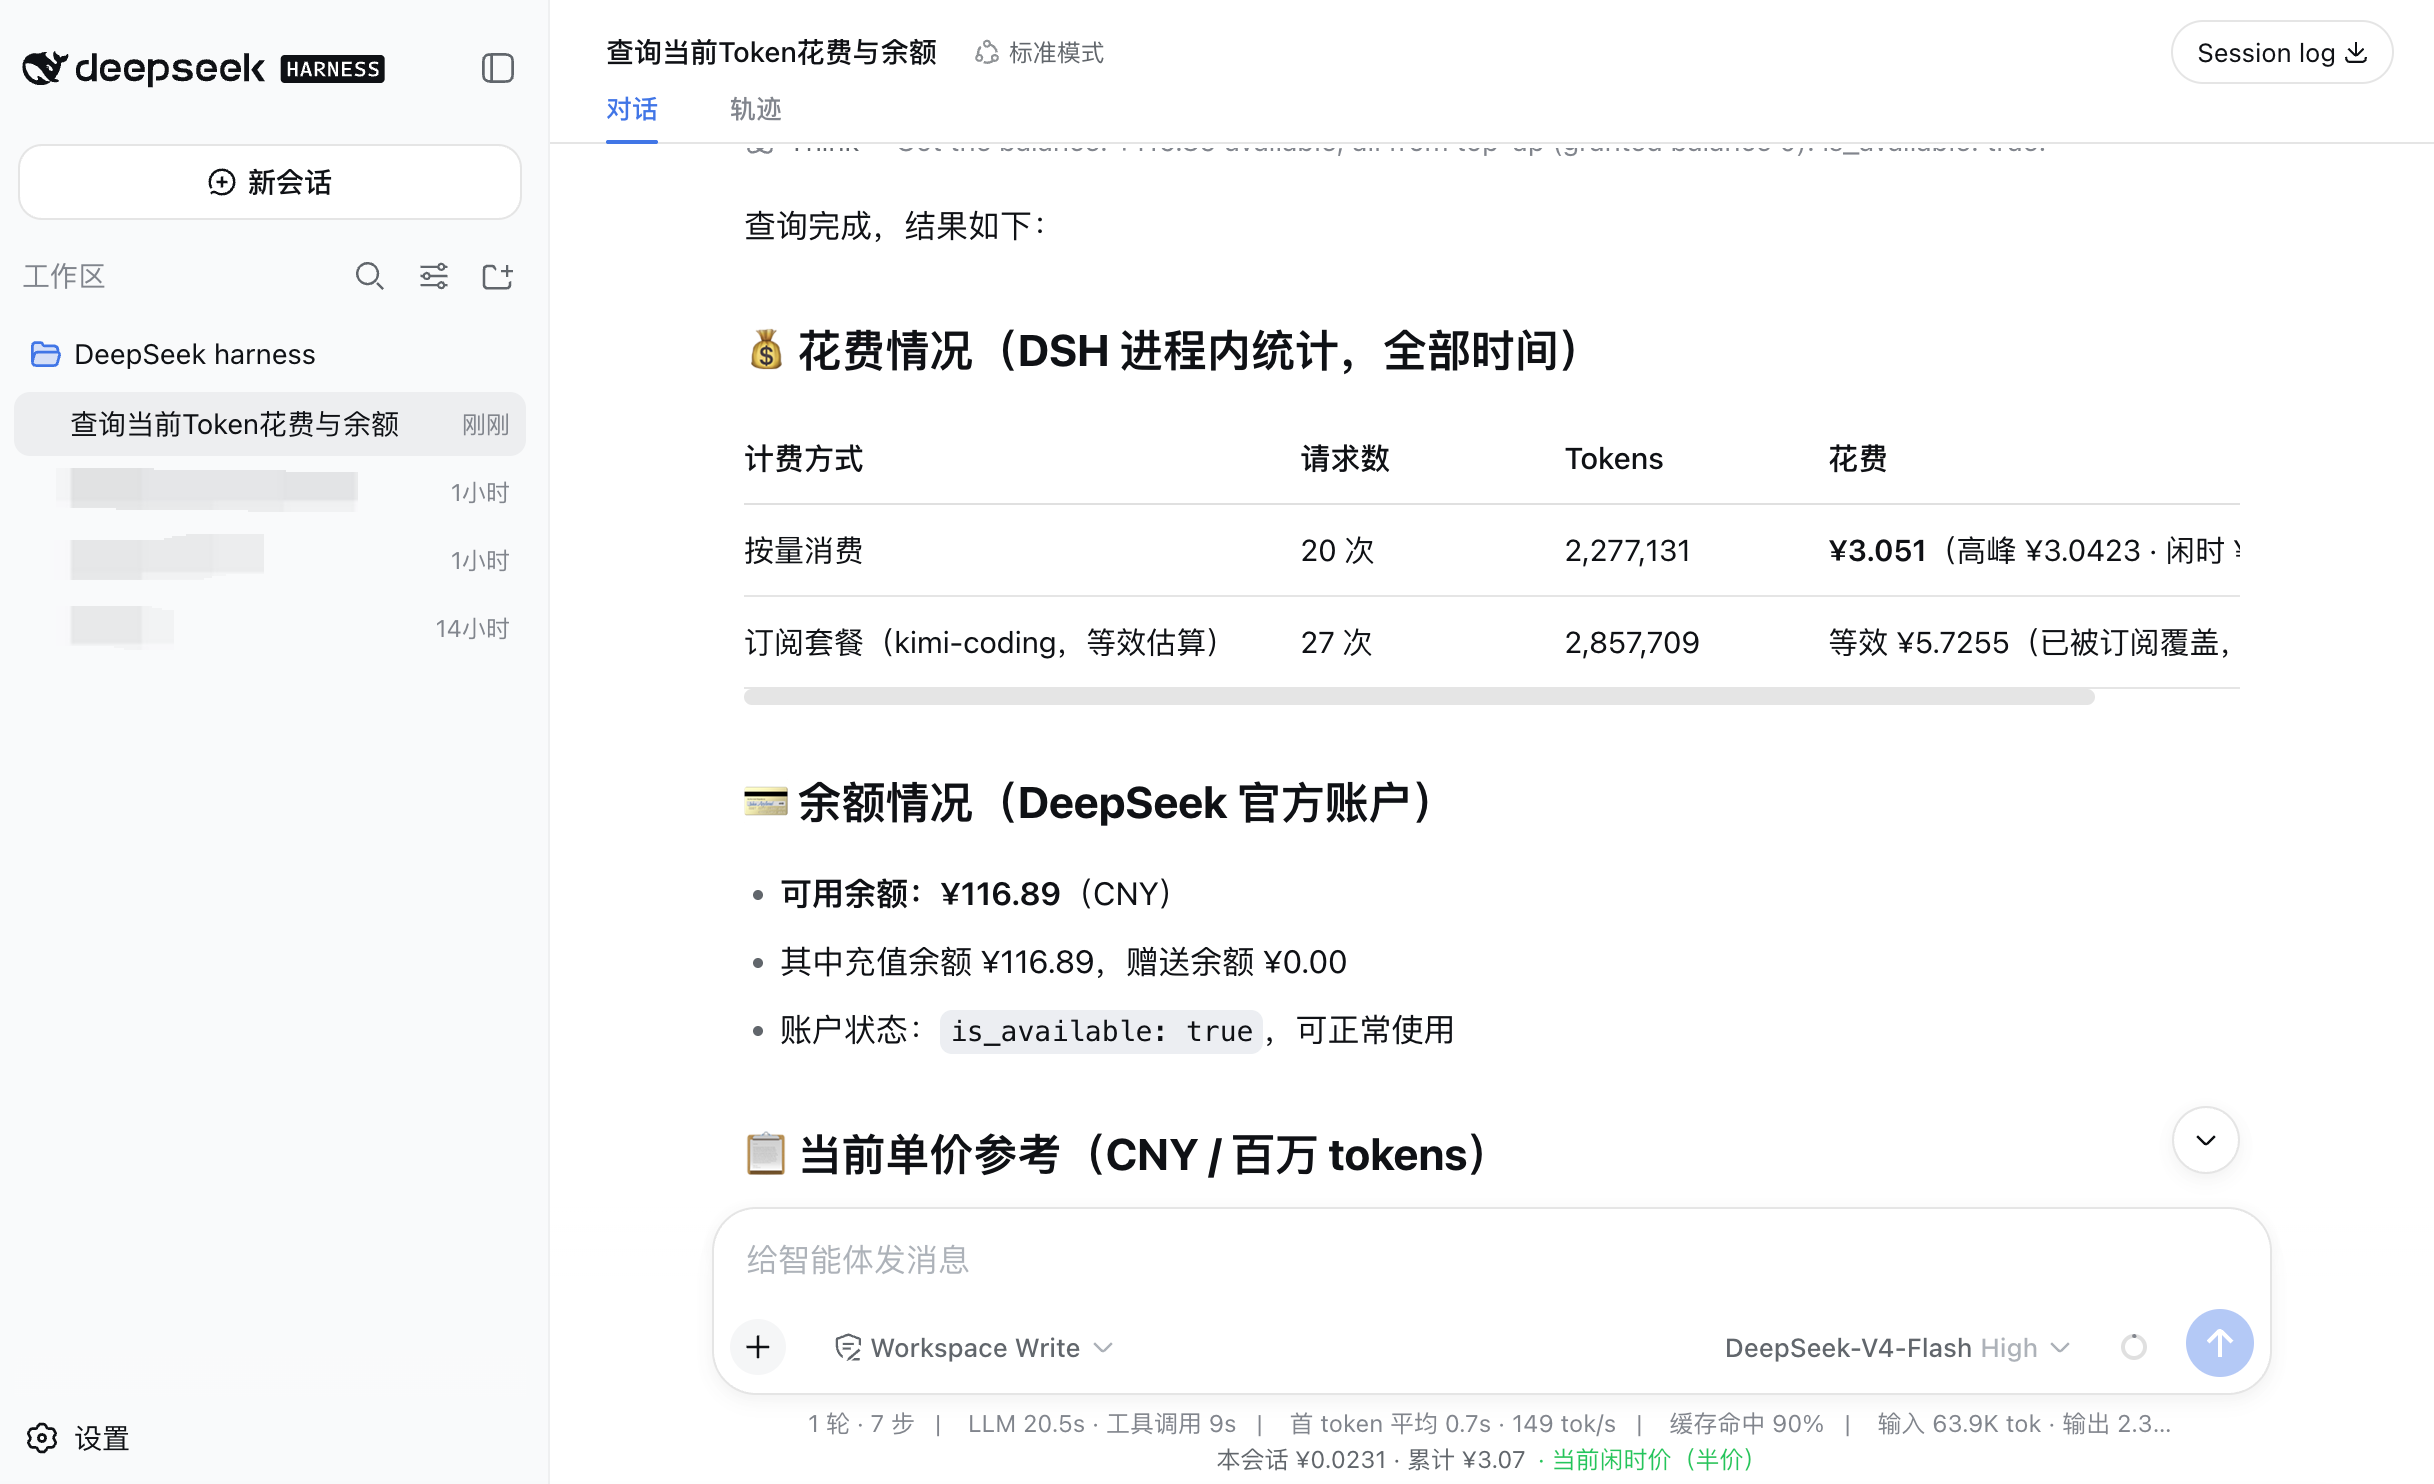The image size is (2434, 1484).
Task: Open the DeepSeek-V4-Flash High model dropdown
Action: point(1897,1348)
